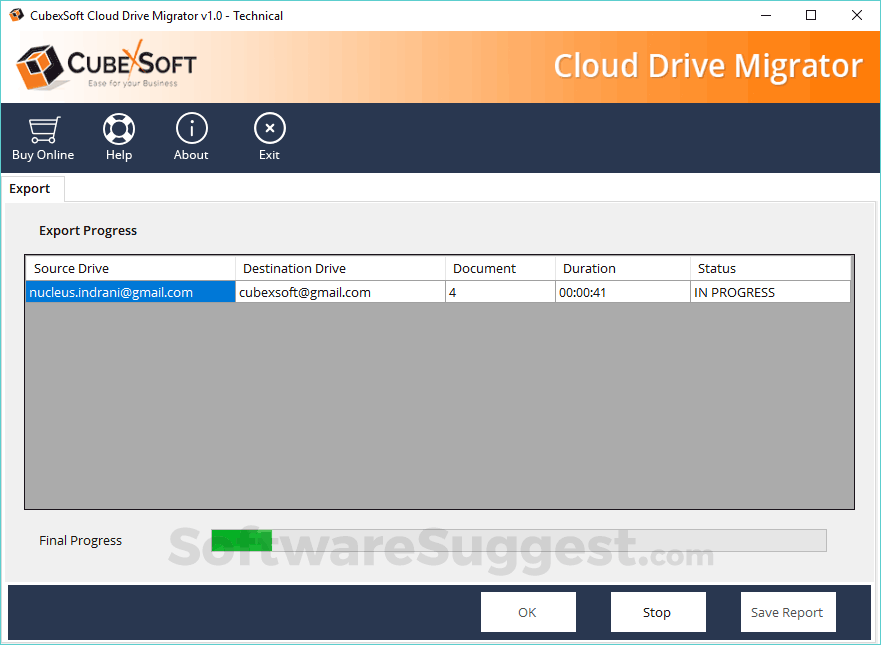Select the Help icon label text
The image size is (881, 645).
[x=118, y=155]
